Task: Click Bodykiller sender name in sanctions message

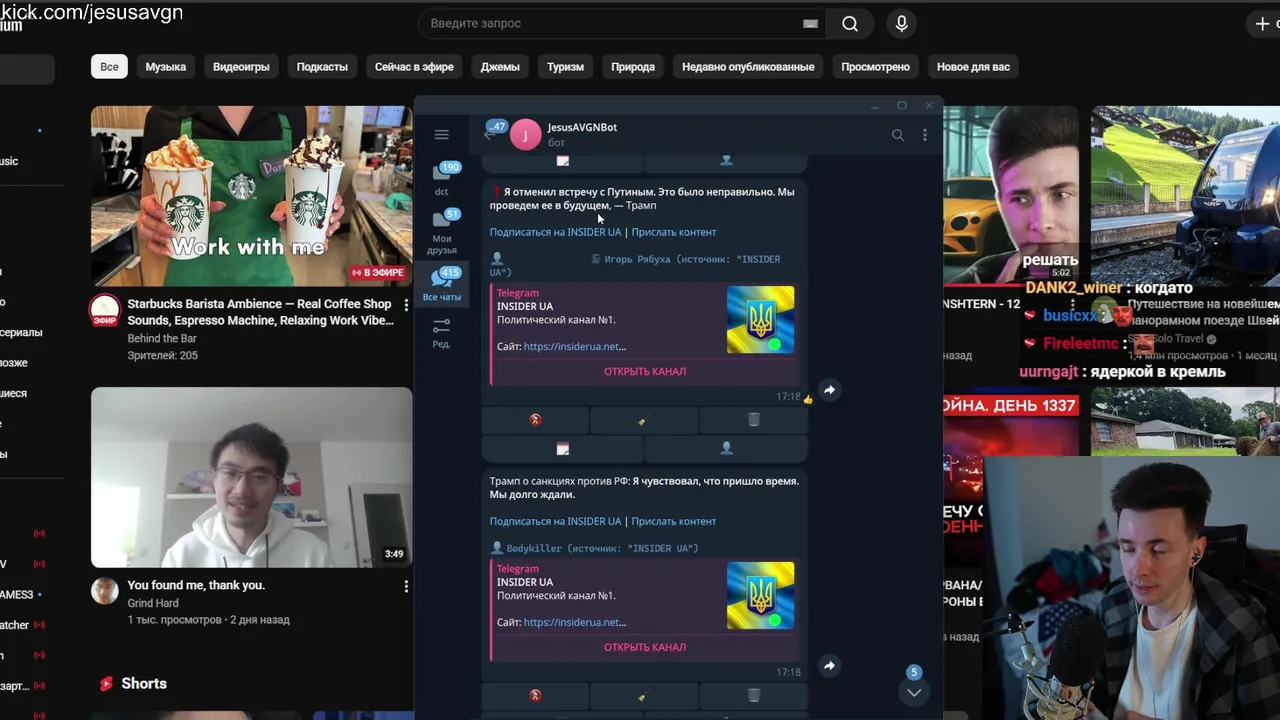Action: tap(534, 548)
